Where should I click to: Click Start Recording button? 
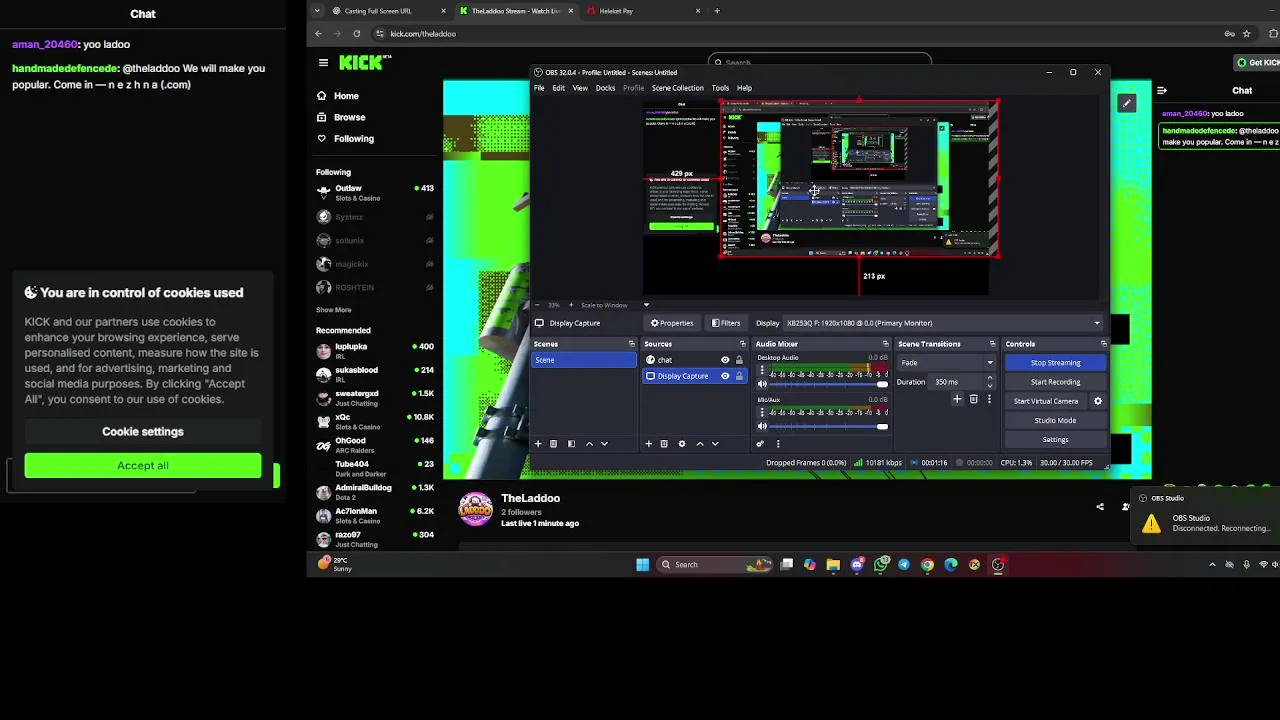tap(1055, 382)
